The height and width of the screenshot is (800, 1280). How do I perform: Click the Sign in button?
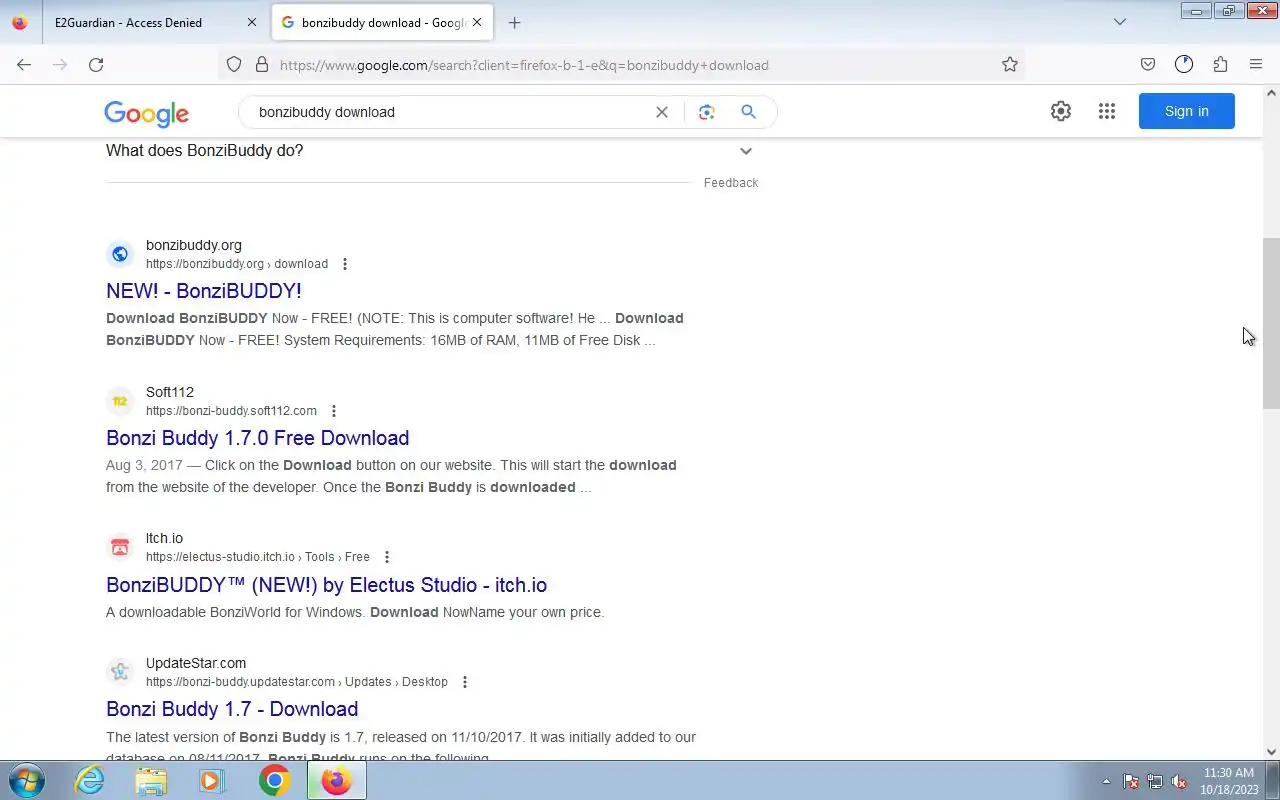click(x=1187, y=111)
